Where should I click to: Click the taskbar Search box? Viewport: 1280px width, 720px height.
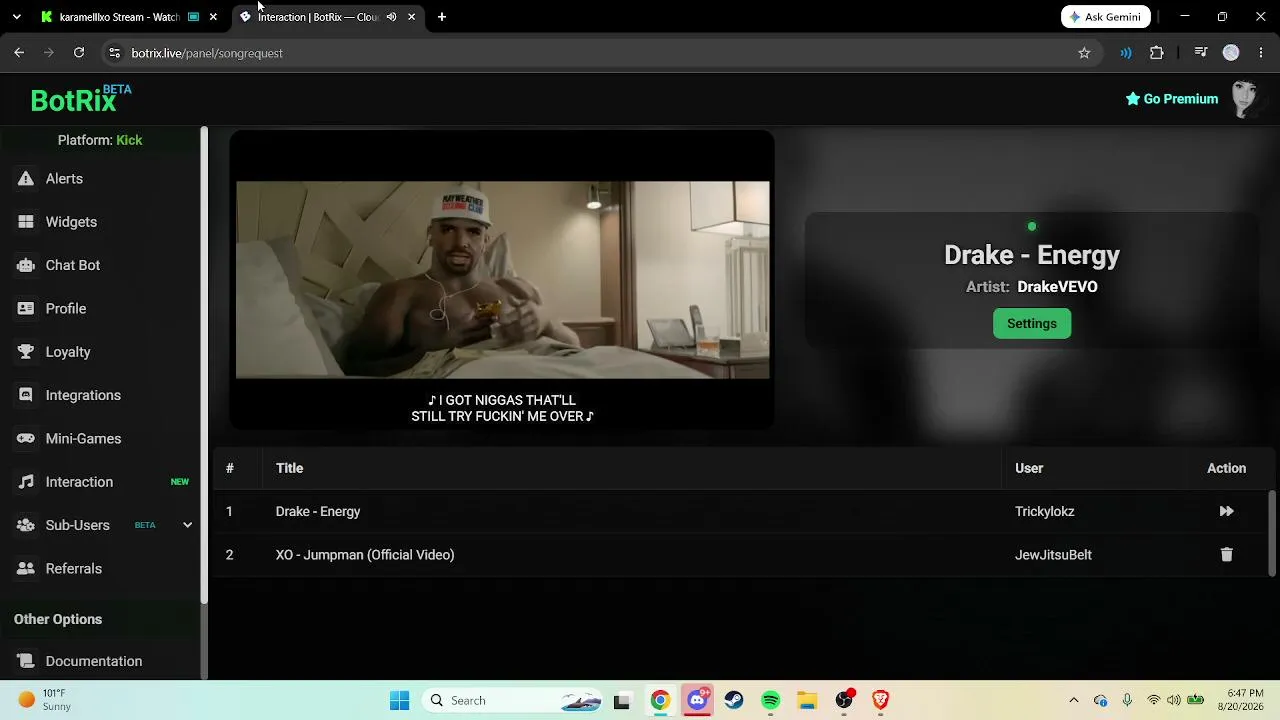click(514, 700)
